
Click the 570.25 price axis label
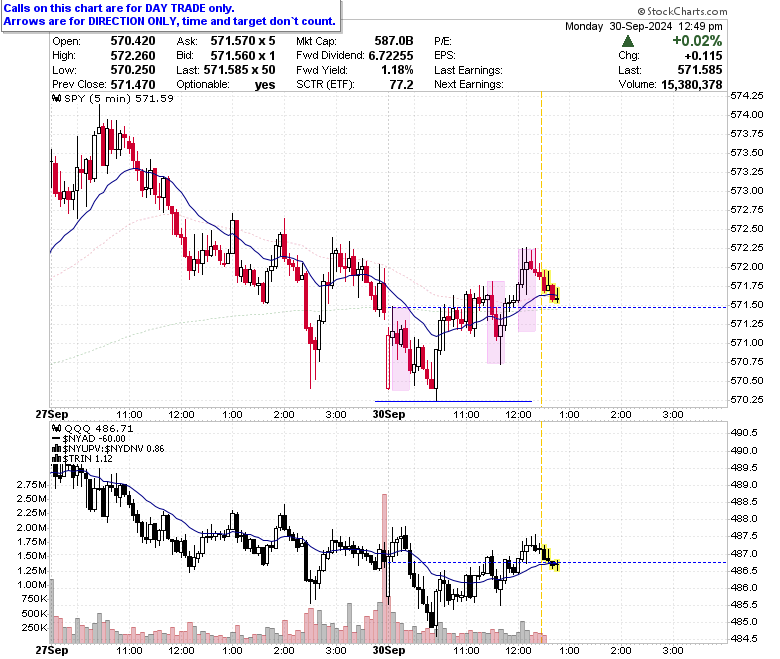(x=747, y=400)
